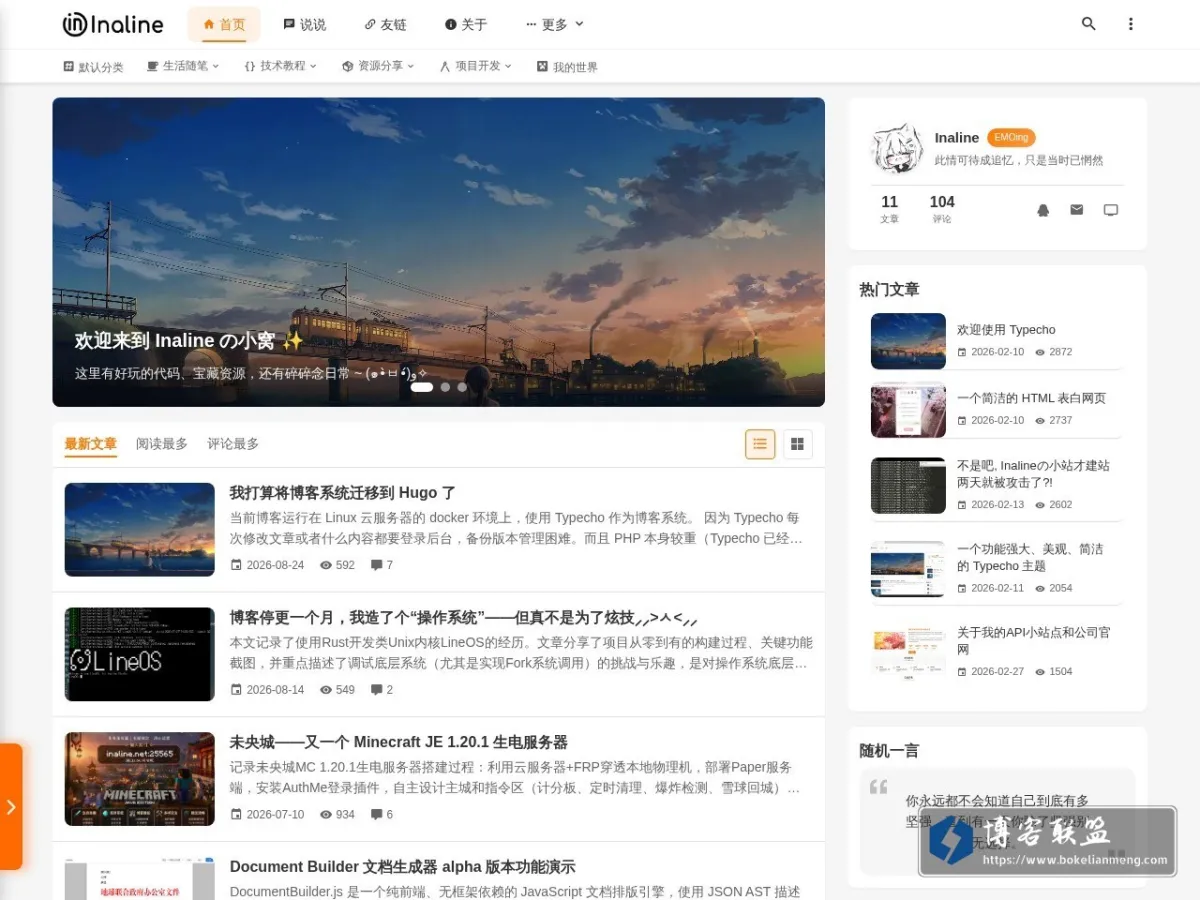Click the LineOS article thumbnail
The width and height of the screenshot is (1200, 900).
click(140, 654)
